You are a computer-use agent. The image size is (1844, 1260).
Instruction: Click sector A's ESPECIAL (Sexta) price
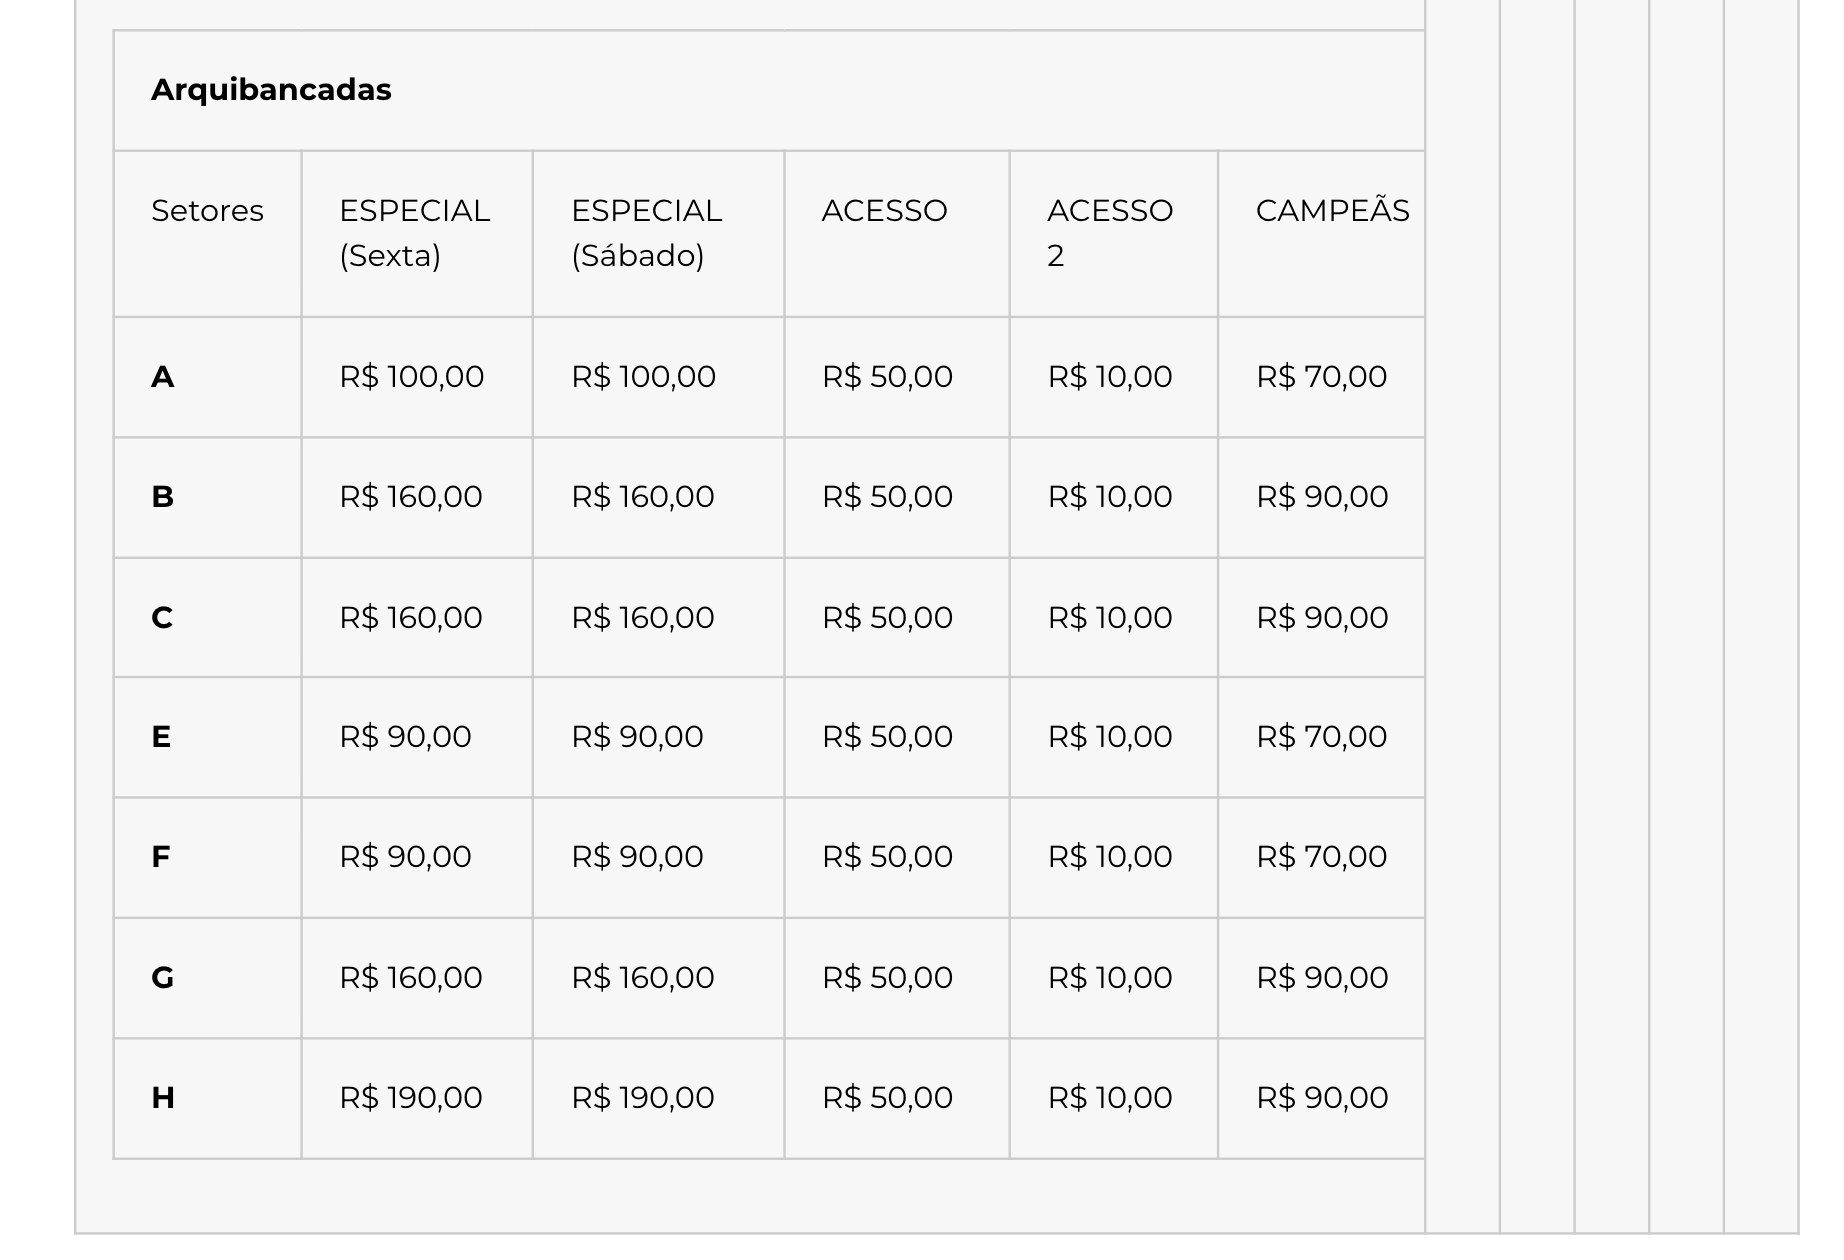pyautogui.click(x=411, y=377)
